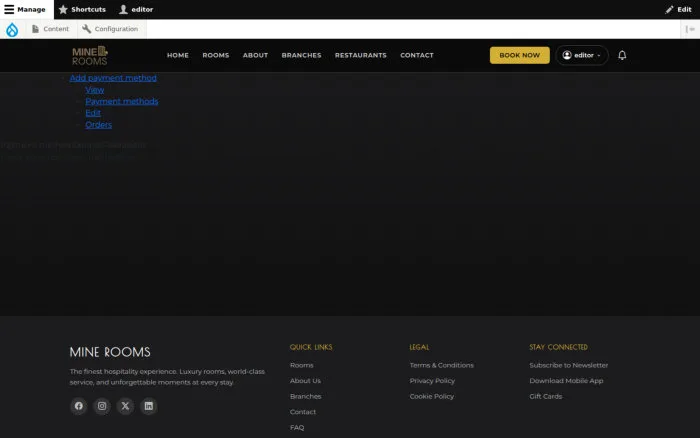Screen dimensions: 700x438
Task: Open the editor user toolbar item
Action: (136, 9)
